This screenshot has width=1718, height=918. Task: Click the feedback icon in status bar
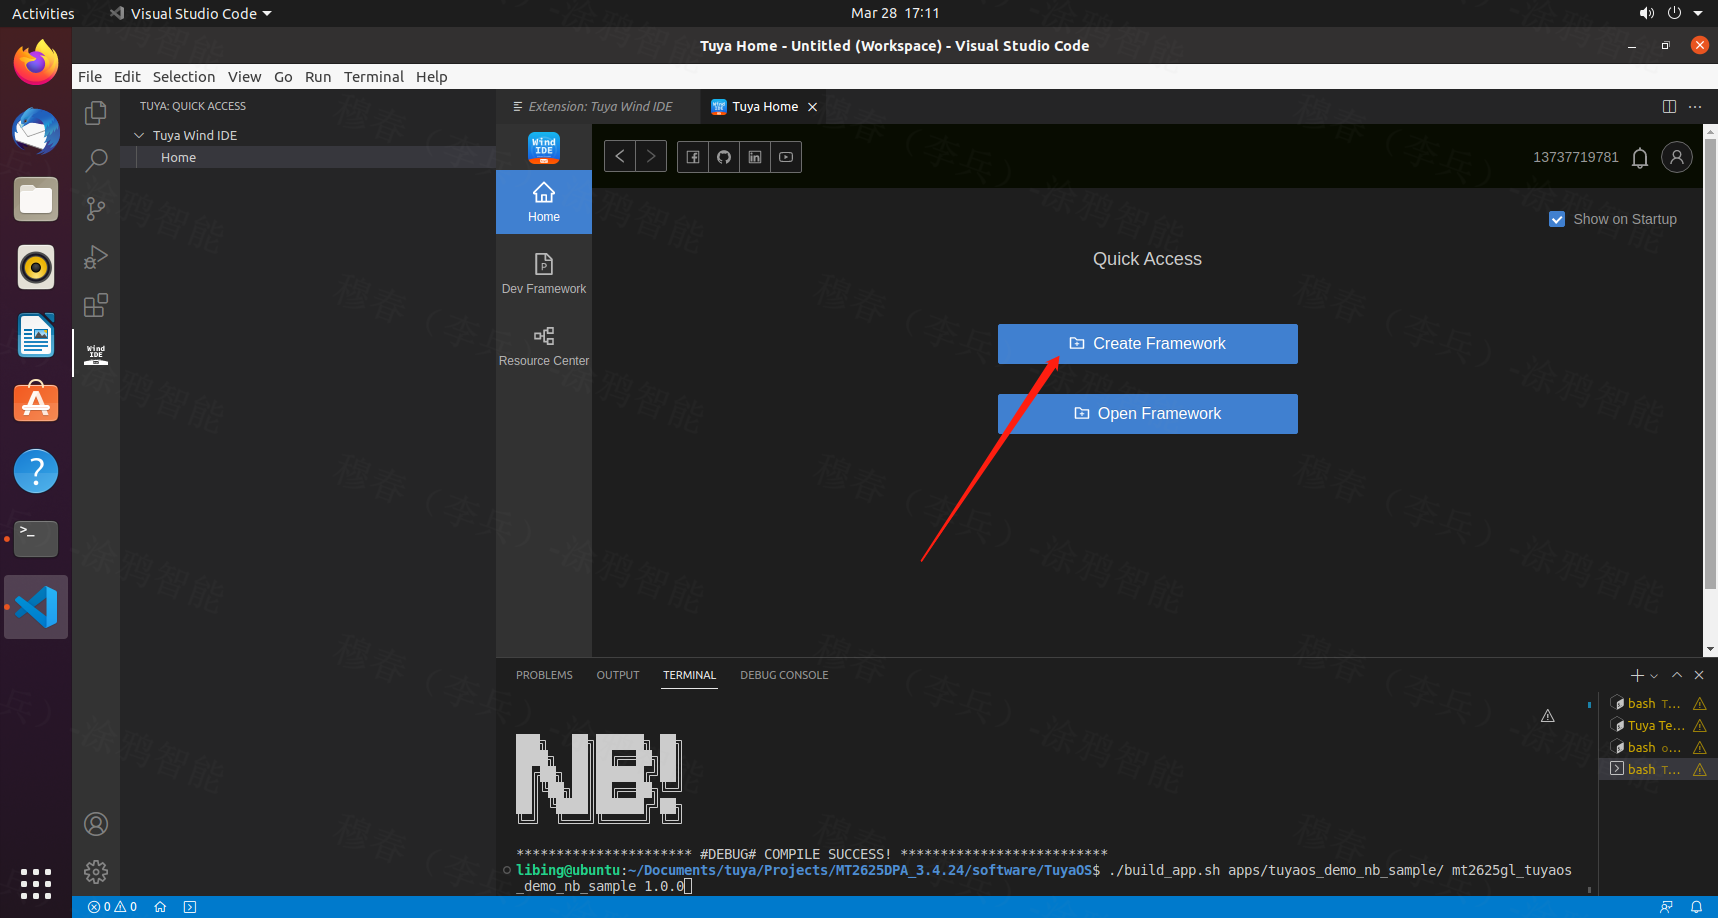1666,907
